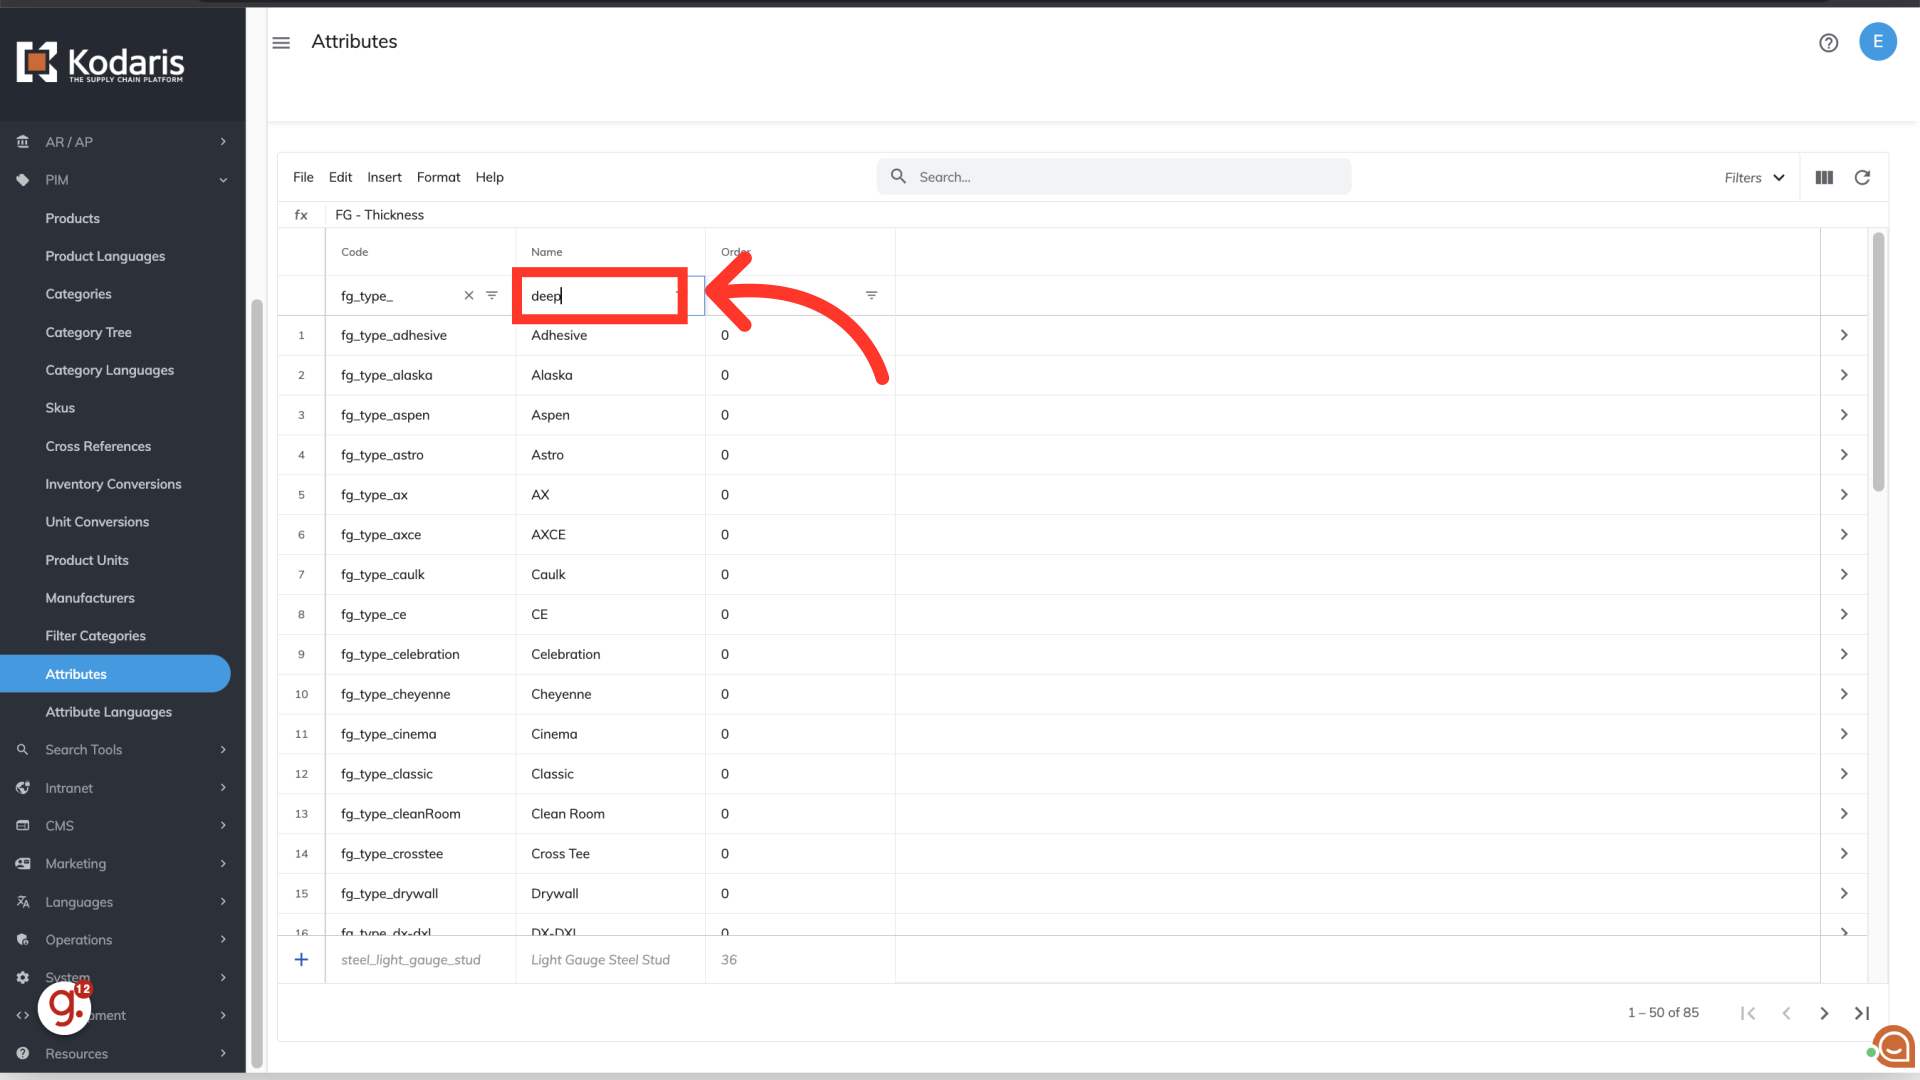The height and width of the screenshot is (1080, 1920).
Task: Open the Products sidebar link
Action: click(x=72, y=218)
